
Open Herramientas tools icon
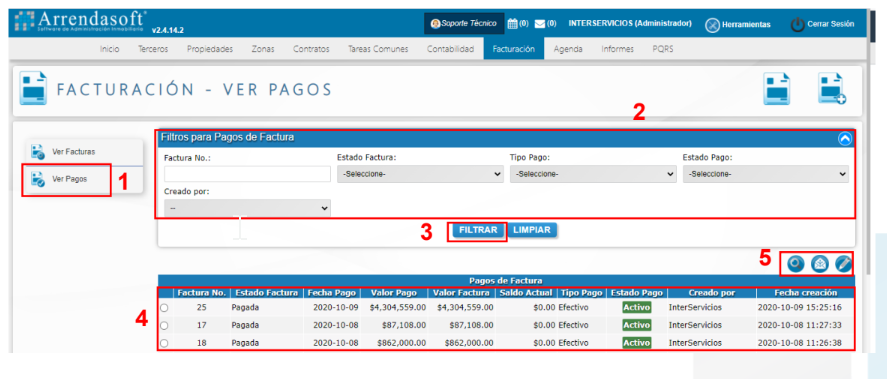pos(712,24)
